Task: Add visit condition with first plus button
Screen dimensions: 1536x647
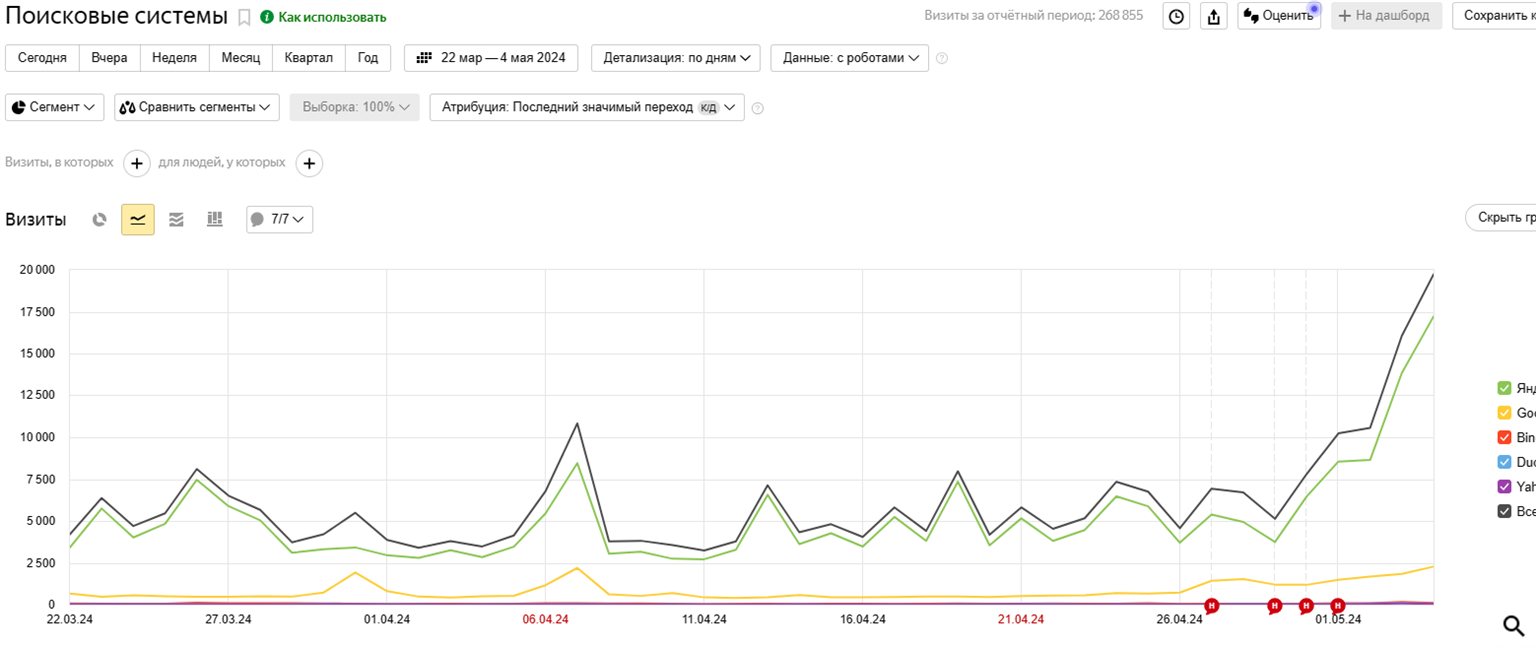Action: tap(136, 163)
